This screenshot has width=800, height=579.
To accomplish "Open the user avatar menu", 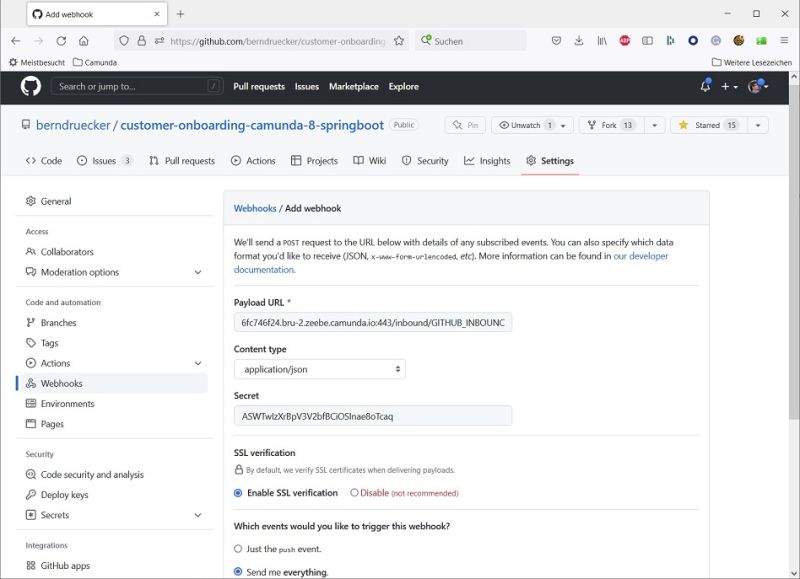I will coord(758,87).
